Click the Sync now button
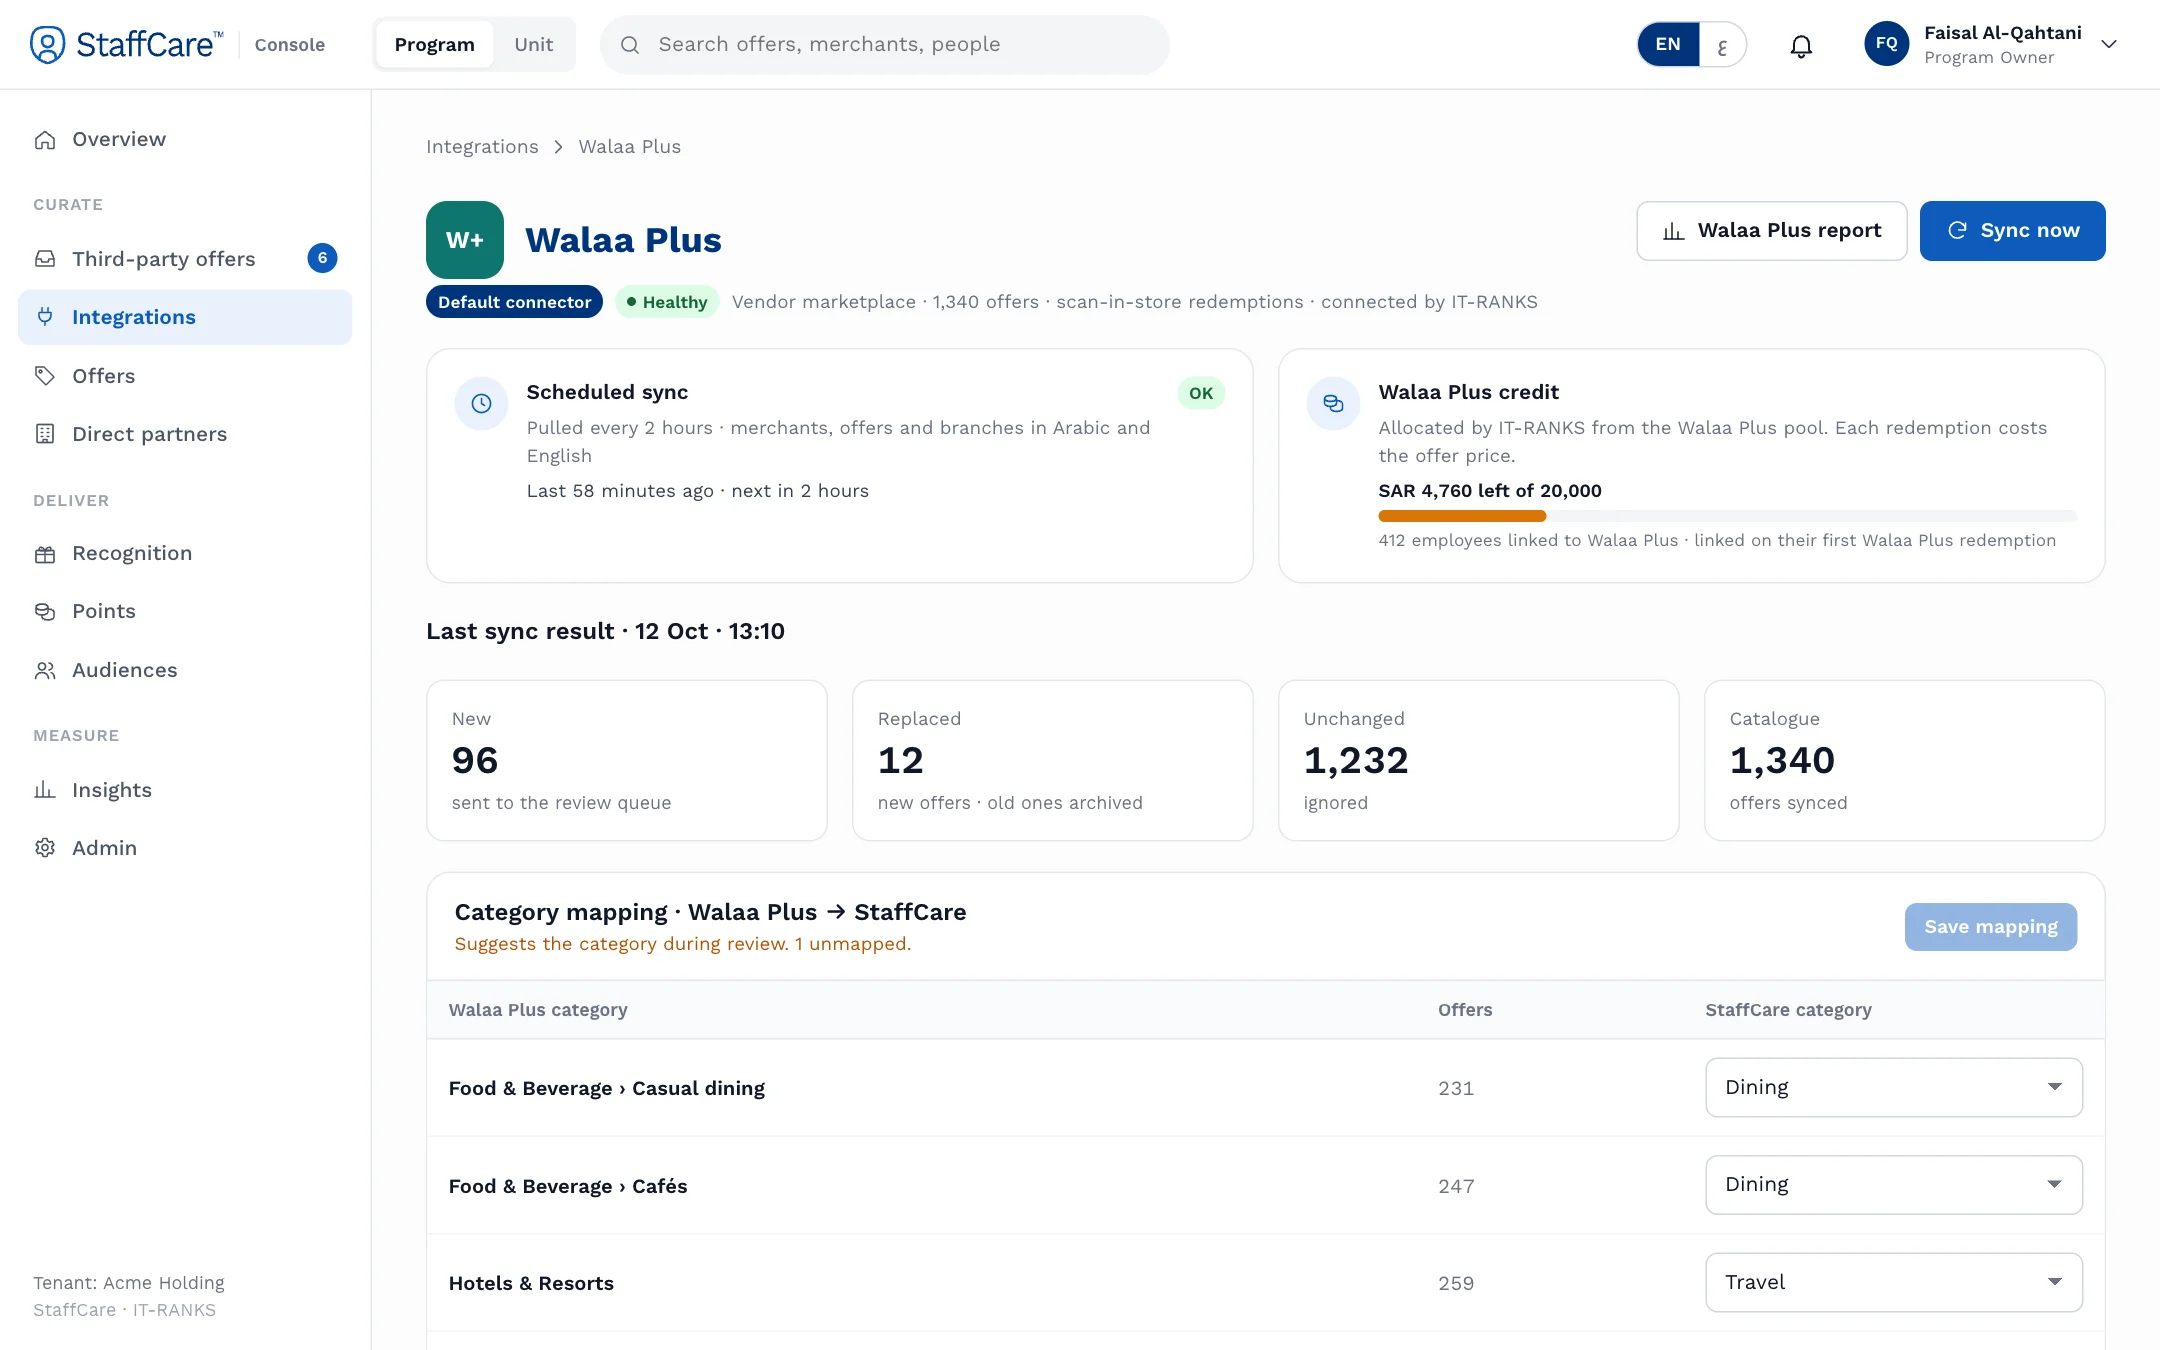This screenshot has height=1350, width=2160. click(2012, 231)
